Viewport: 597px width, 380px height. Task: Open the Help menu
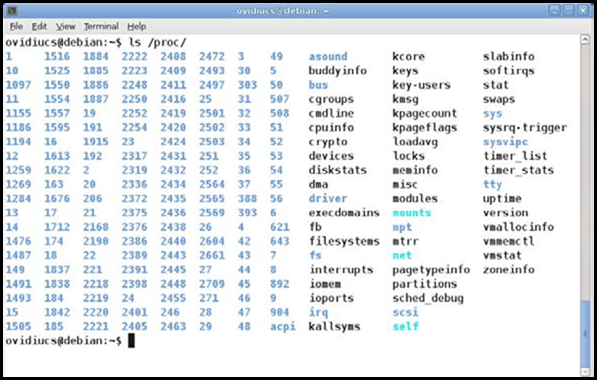(136, 26)
